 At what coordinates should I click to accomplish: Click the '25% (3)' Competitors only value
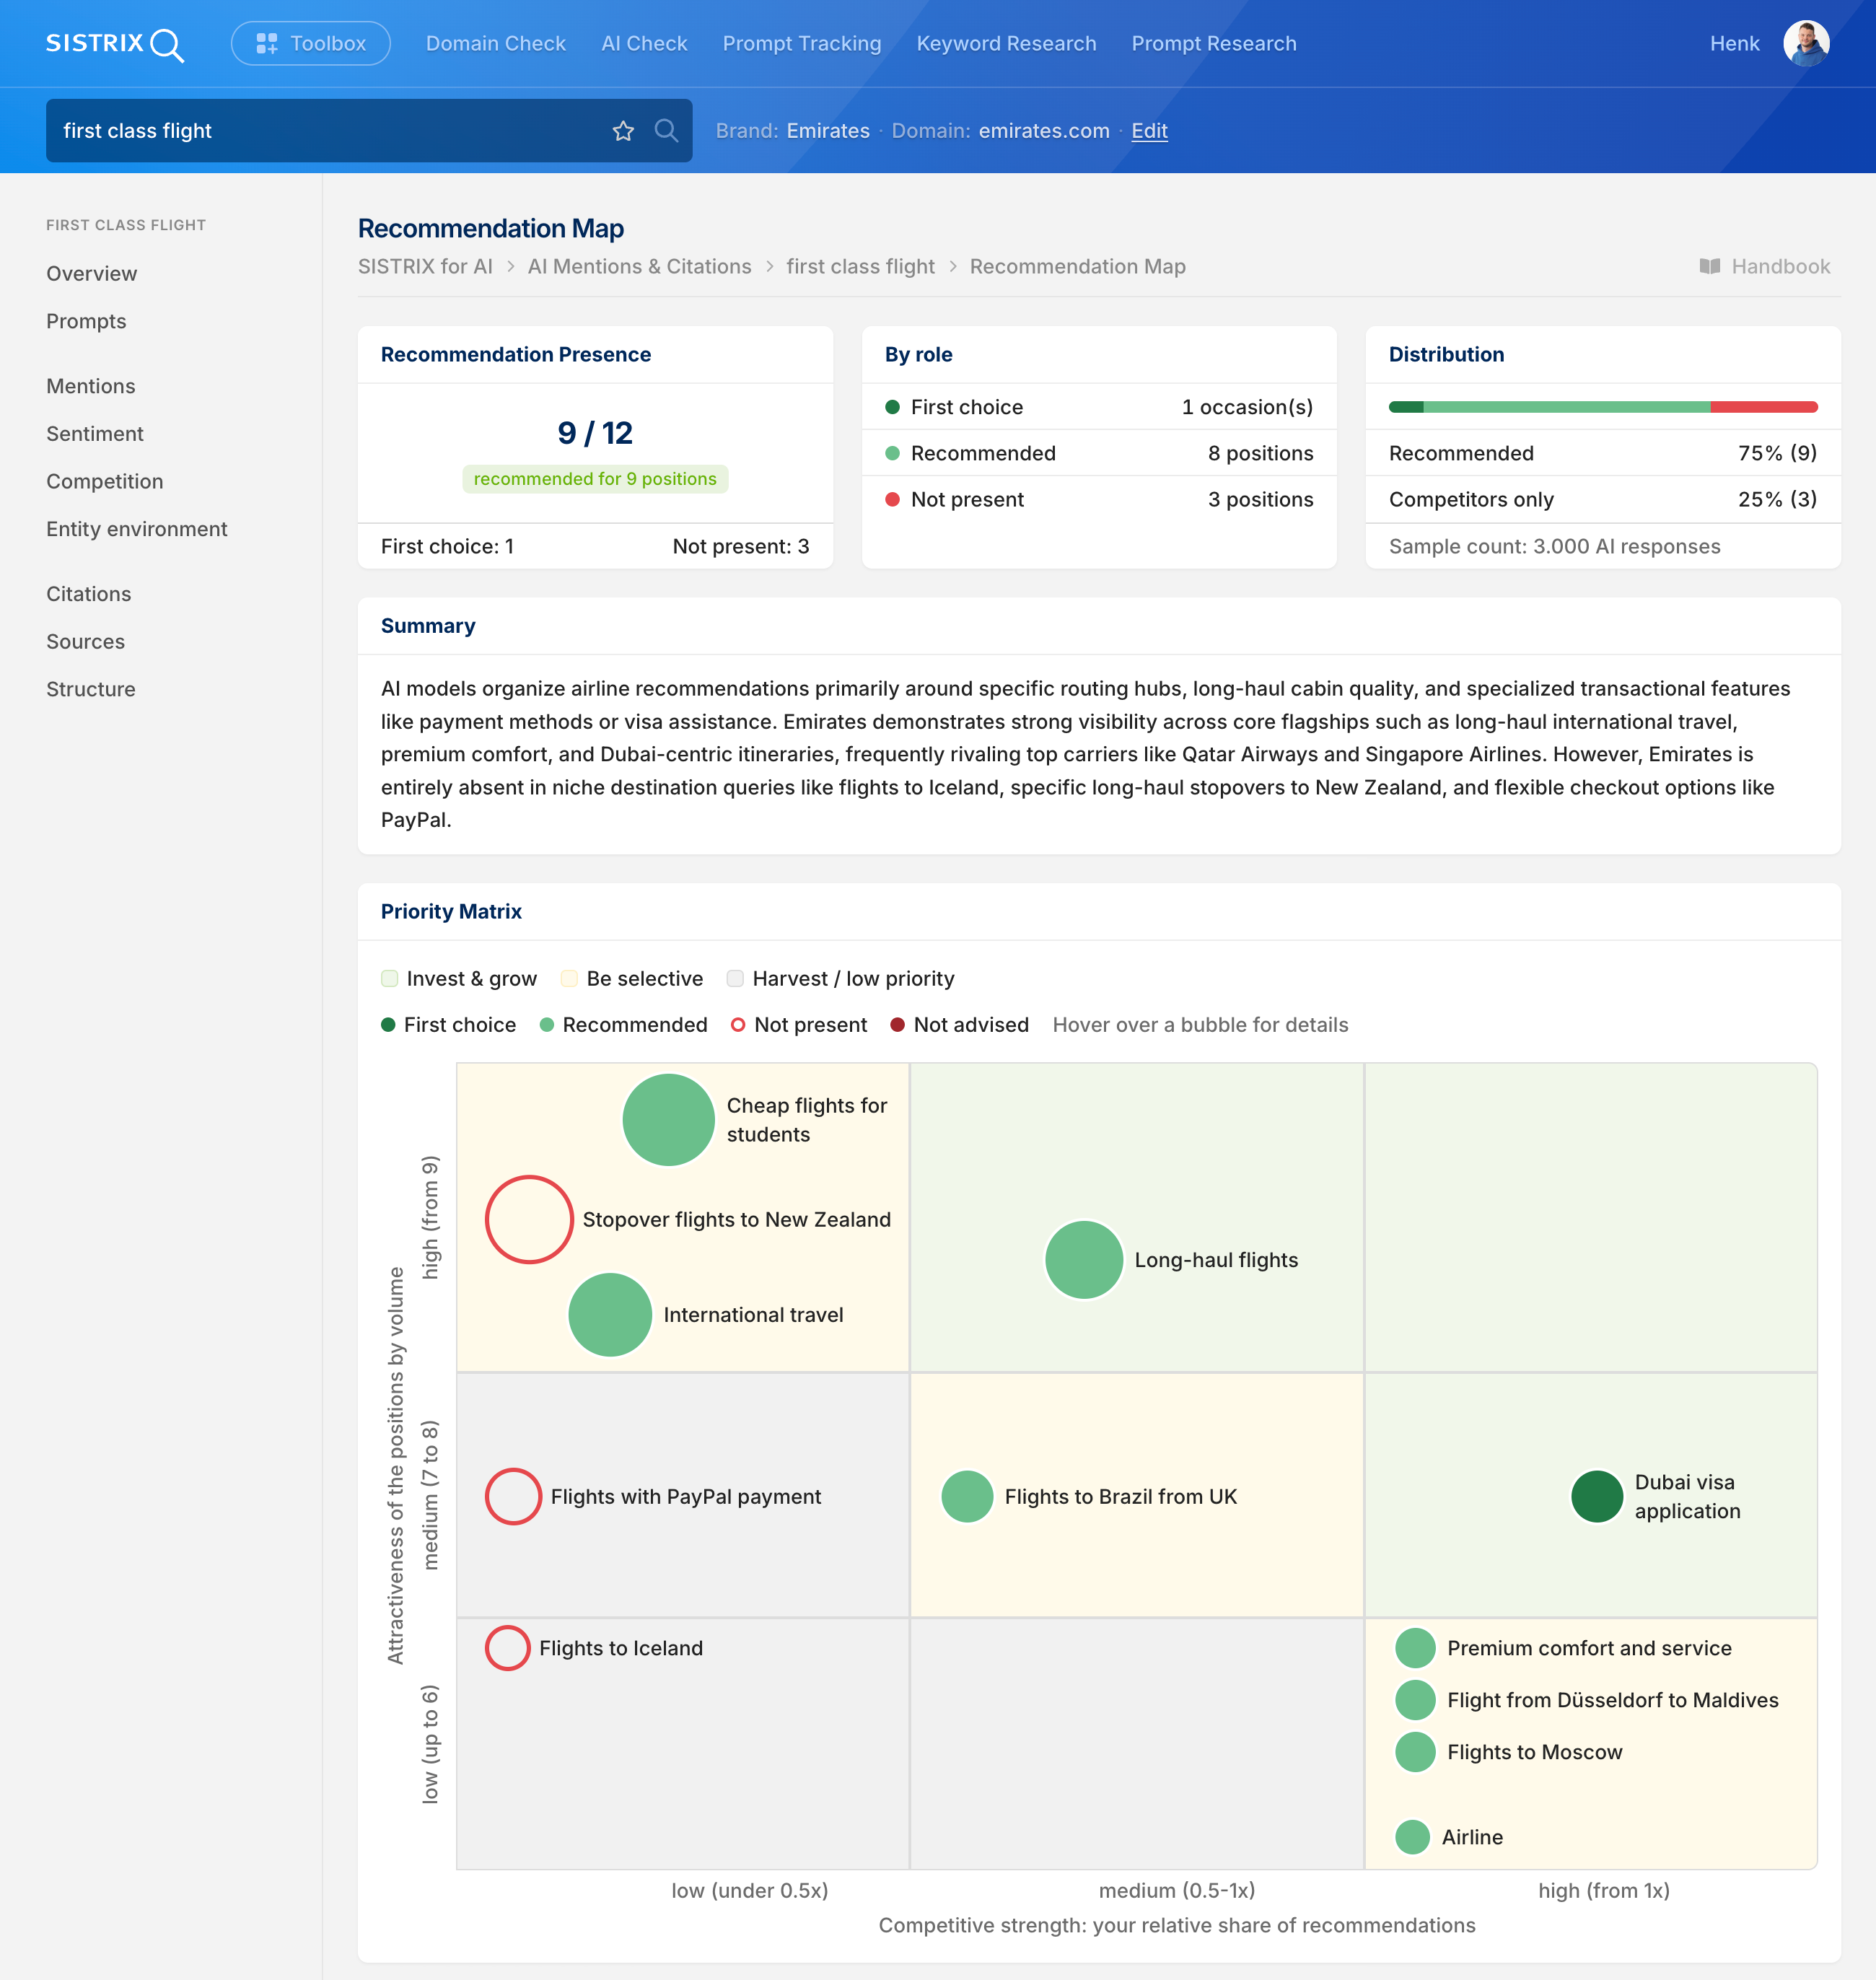click(x=1777, y=500)
